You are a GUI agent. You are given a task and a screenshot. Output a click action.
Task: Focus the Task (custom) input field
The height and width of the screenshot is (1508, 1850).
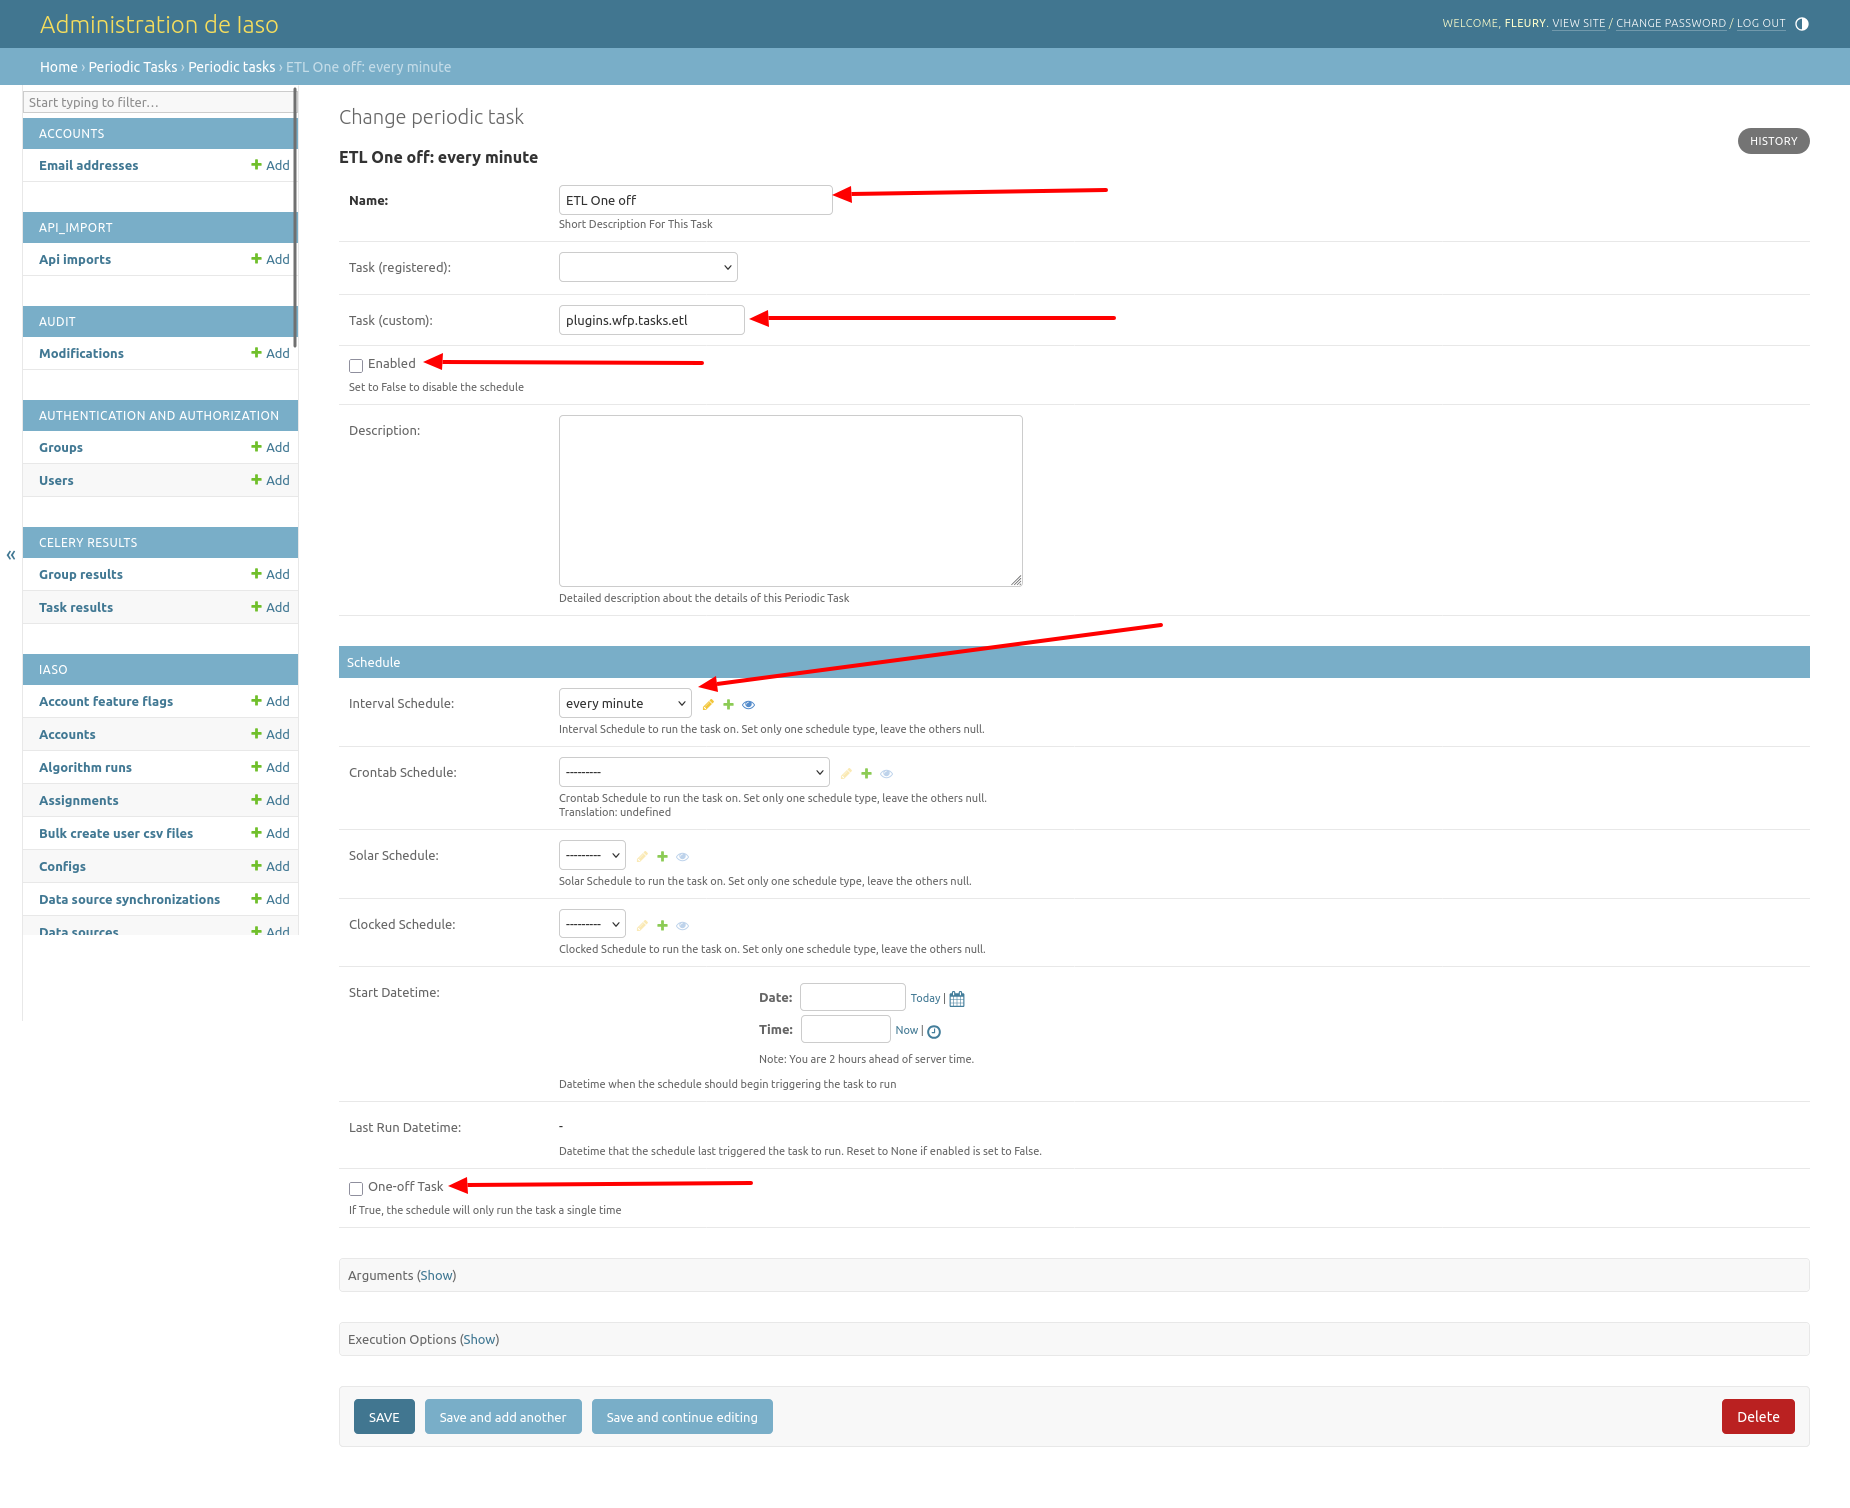652,320
